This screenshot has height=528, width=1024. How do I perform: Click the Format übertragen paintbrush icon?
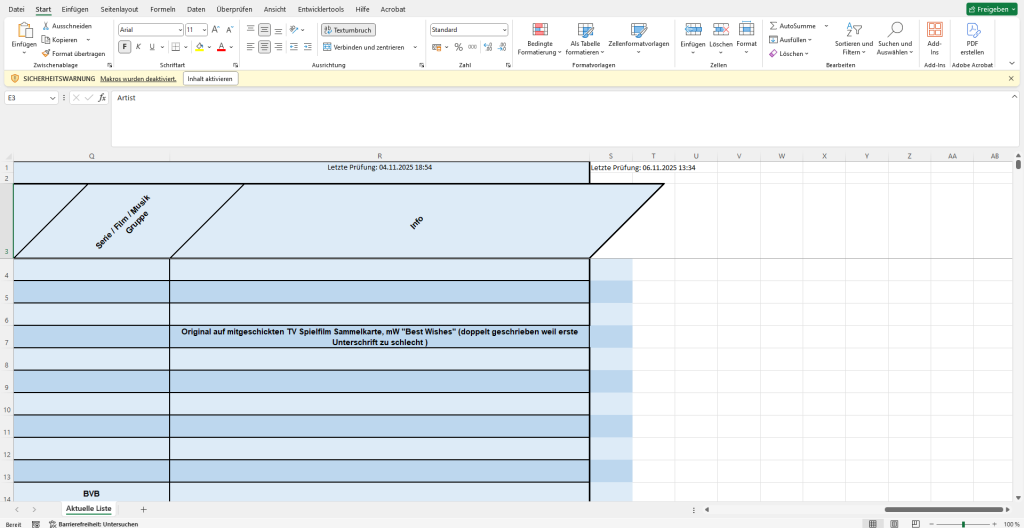(45, 54)
